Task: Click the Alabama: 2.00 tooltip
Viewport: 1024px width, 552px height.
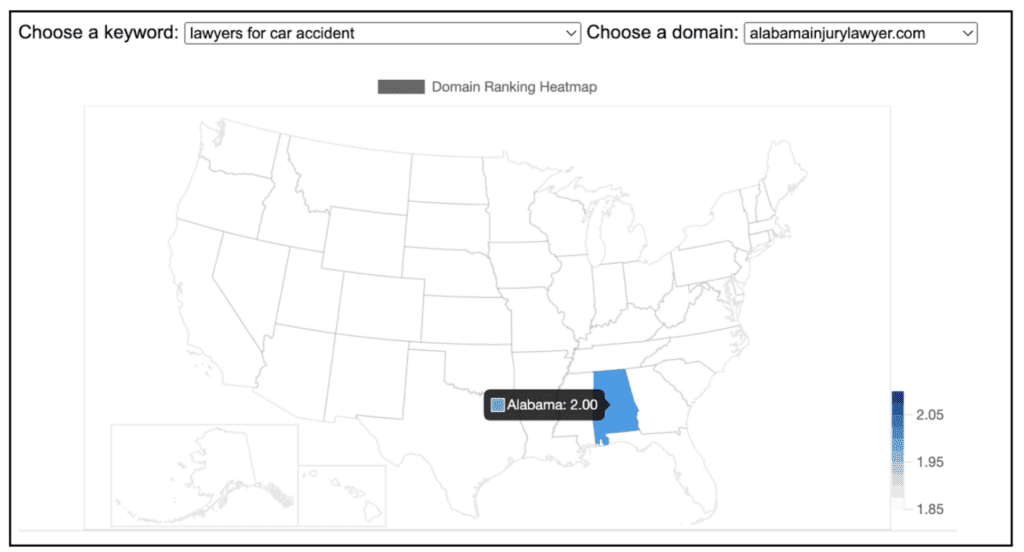Action: pos(545,405)
